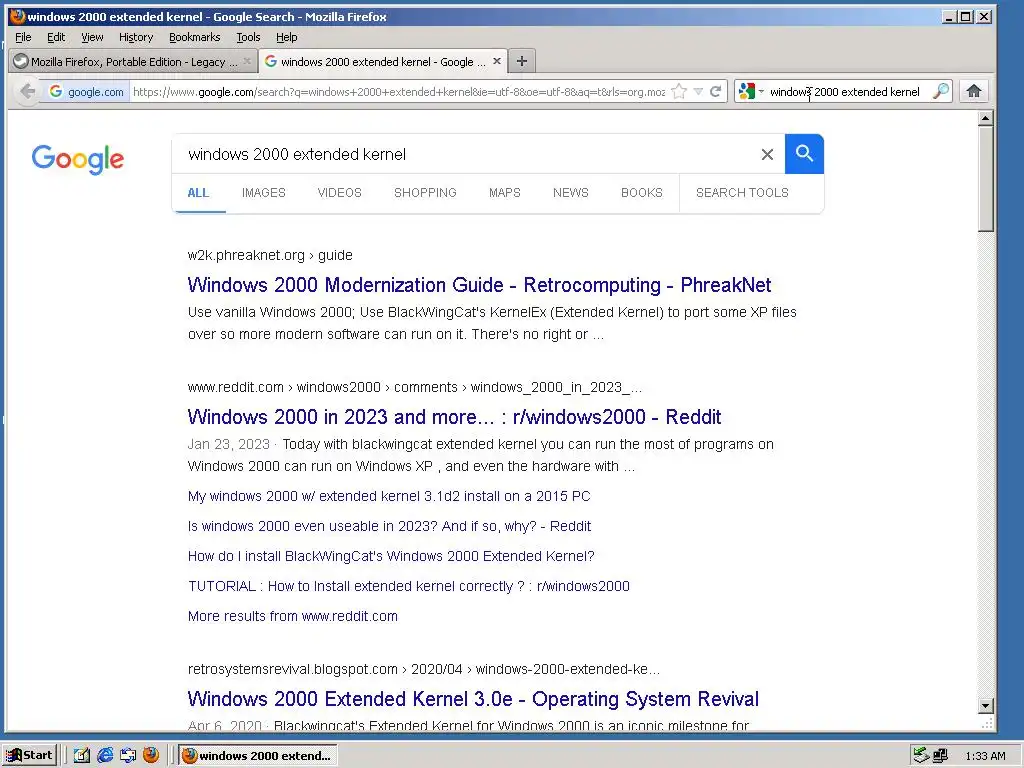The height and width of the screenshot is (768, 1024).
Task: Open the search engine selector dropdown
Action: tap(750, 91)
